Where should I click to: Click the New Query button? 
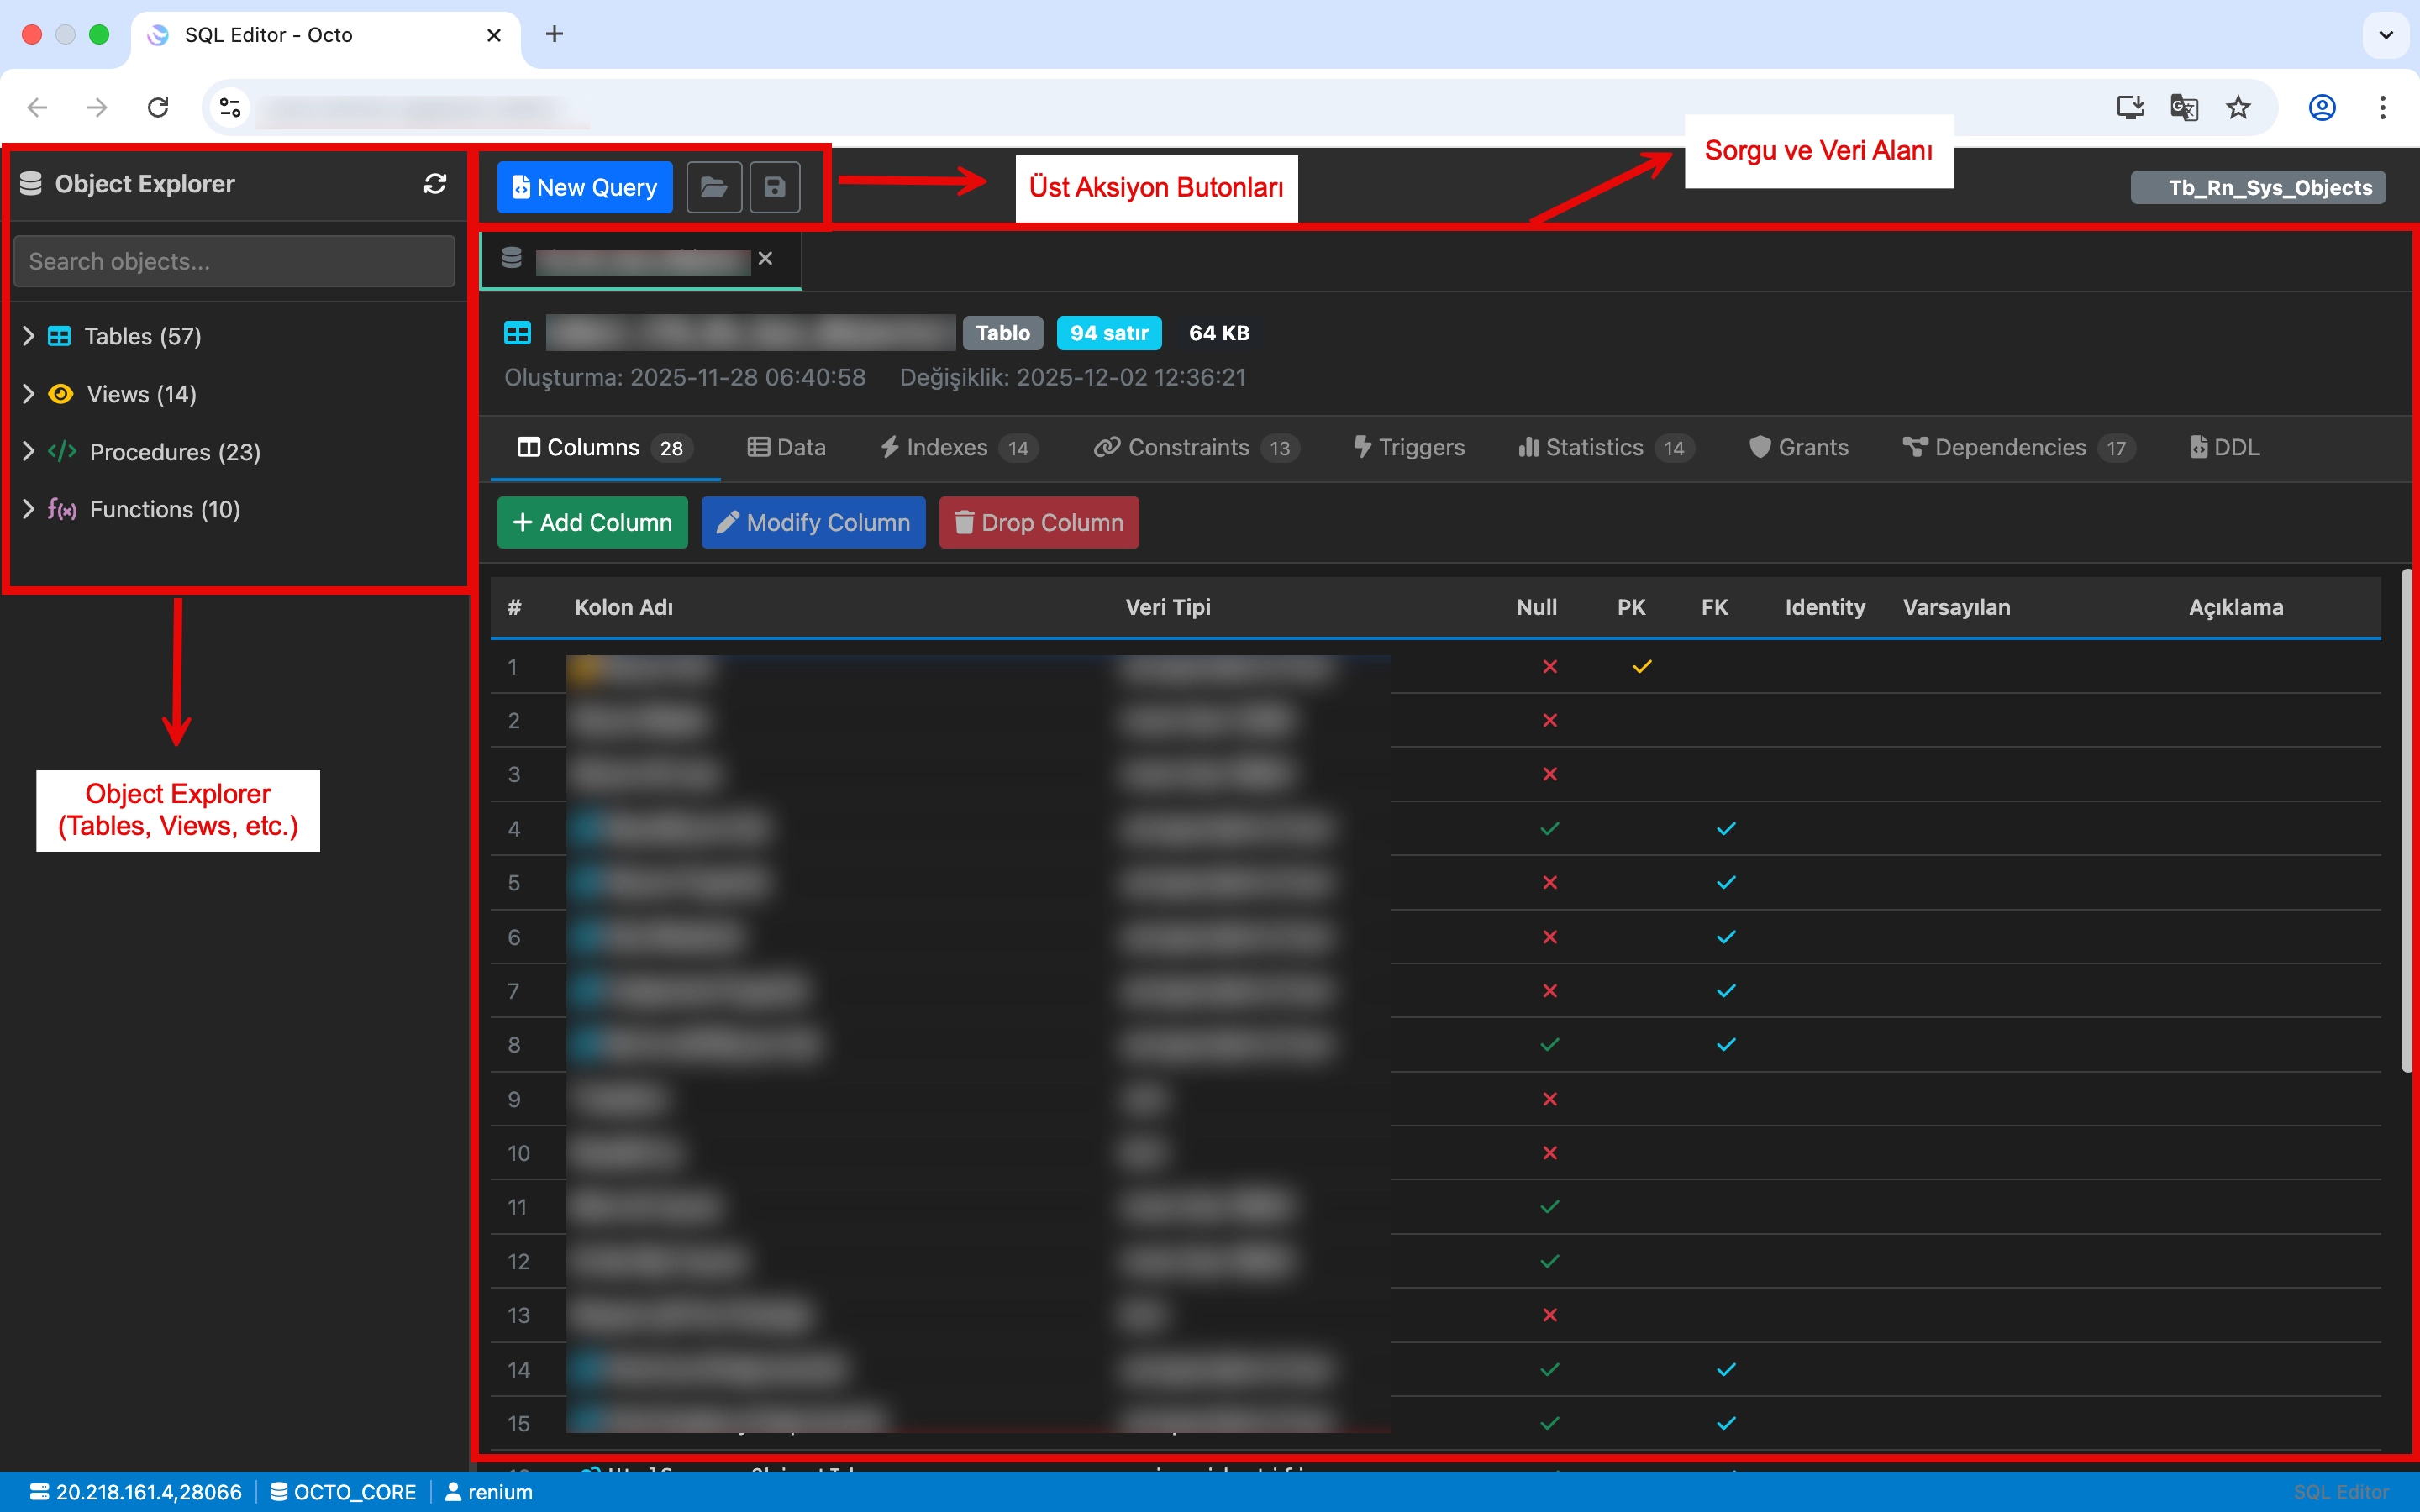coord(584,187)
